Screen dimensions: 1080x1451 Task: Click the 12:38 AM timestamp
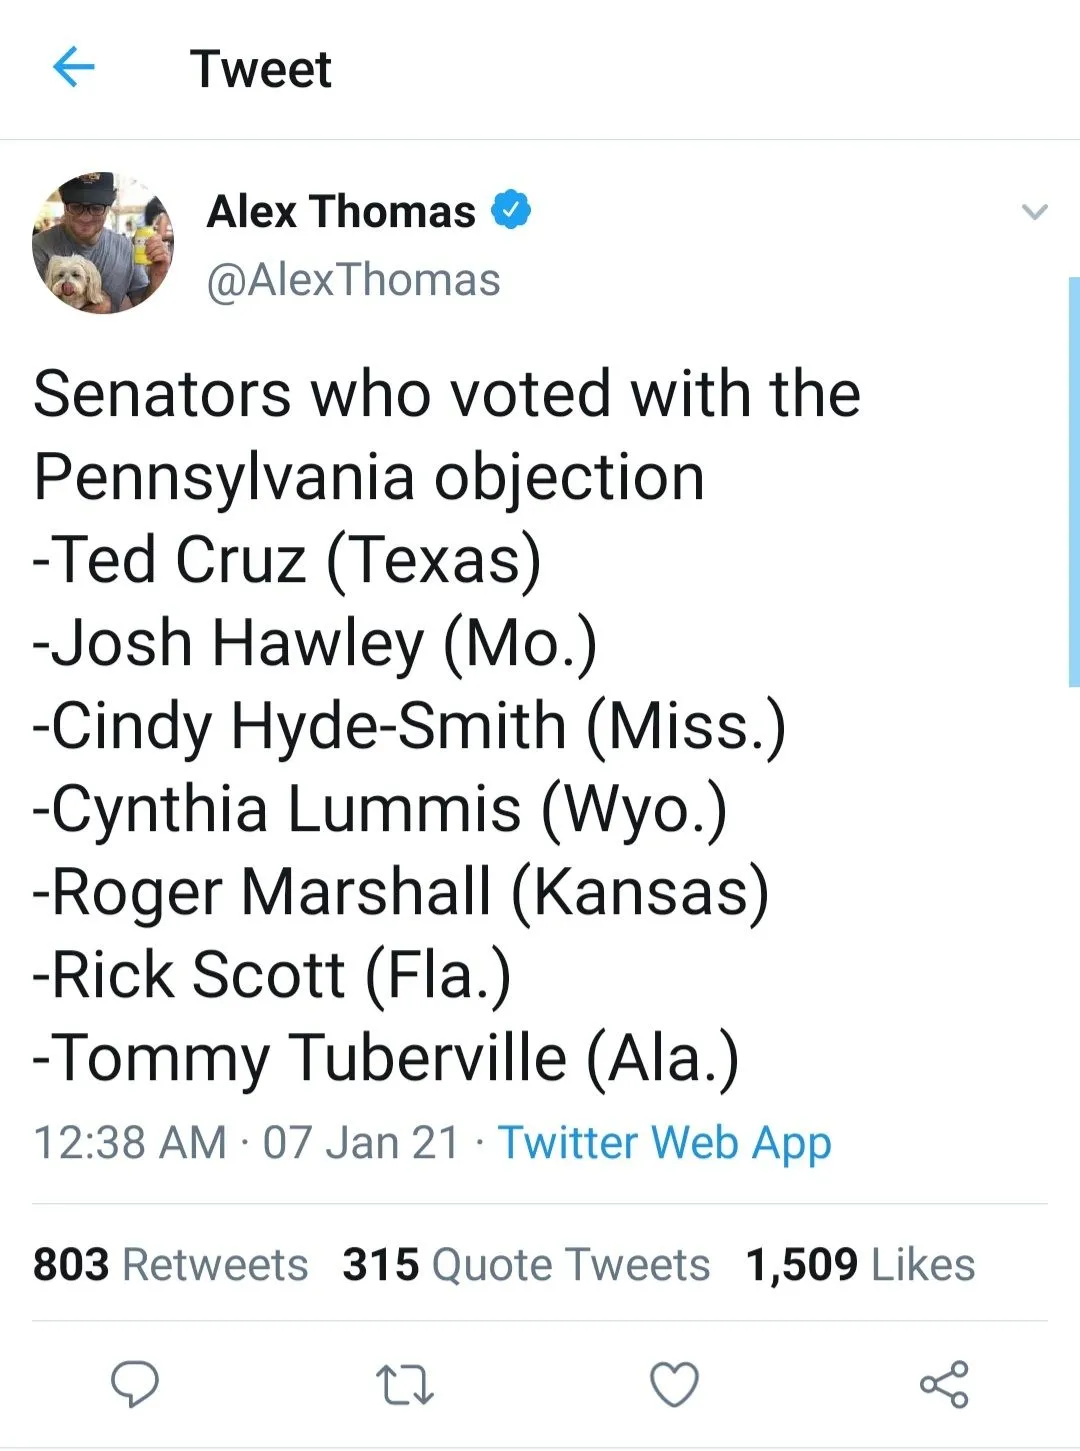[x=130, y=1143]
